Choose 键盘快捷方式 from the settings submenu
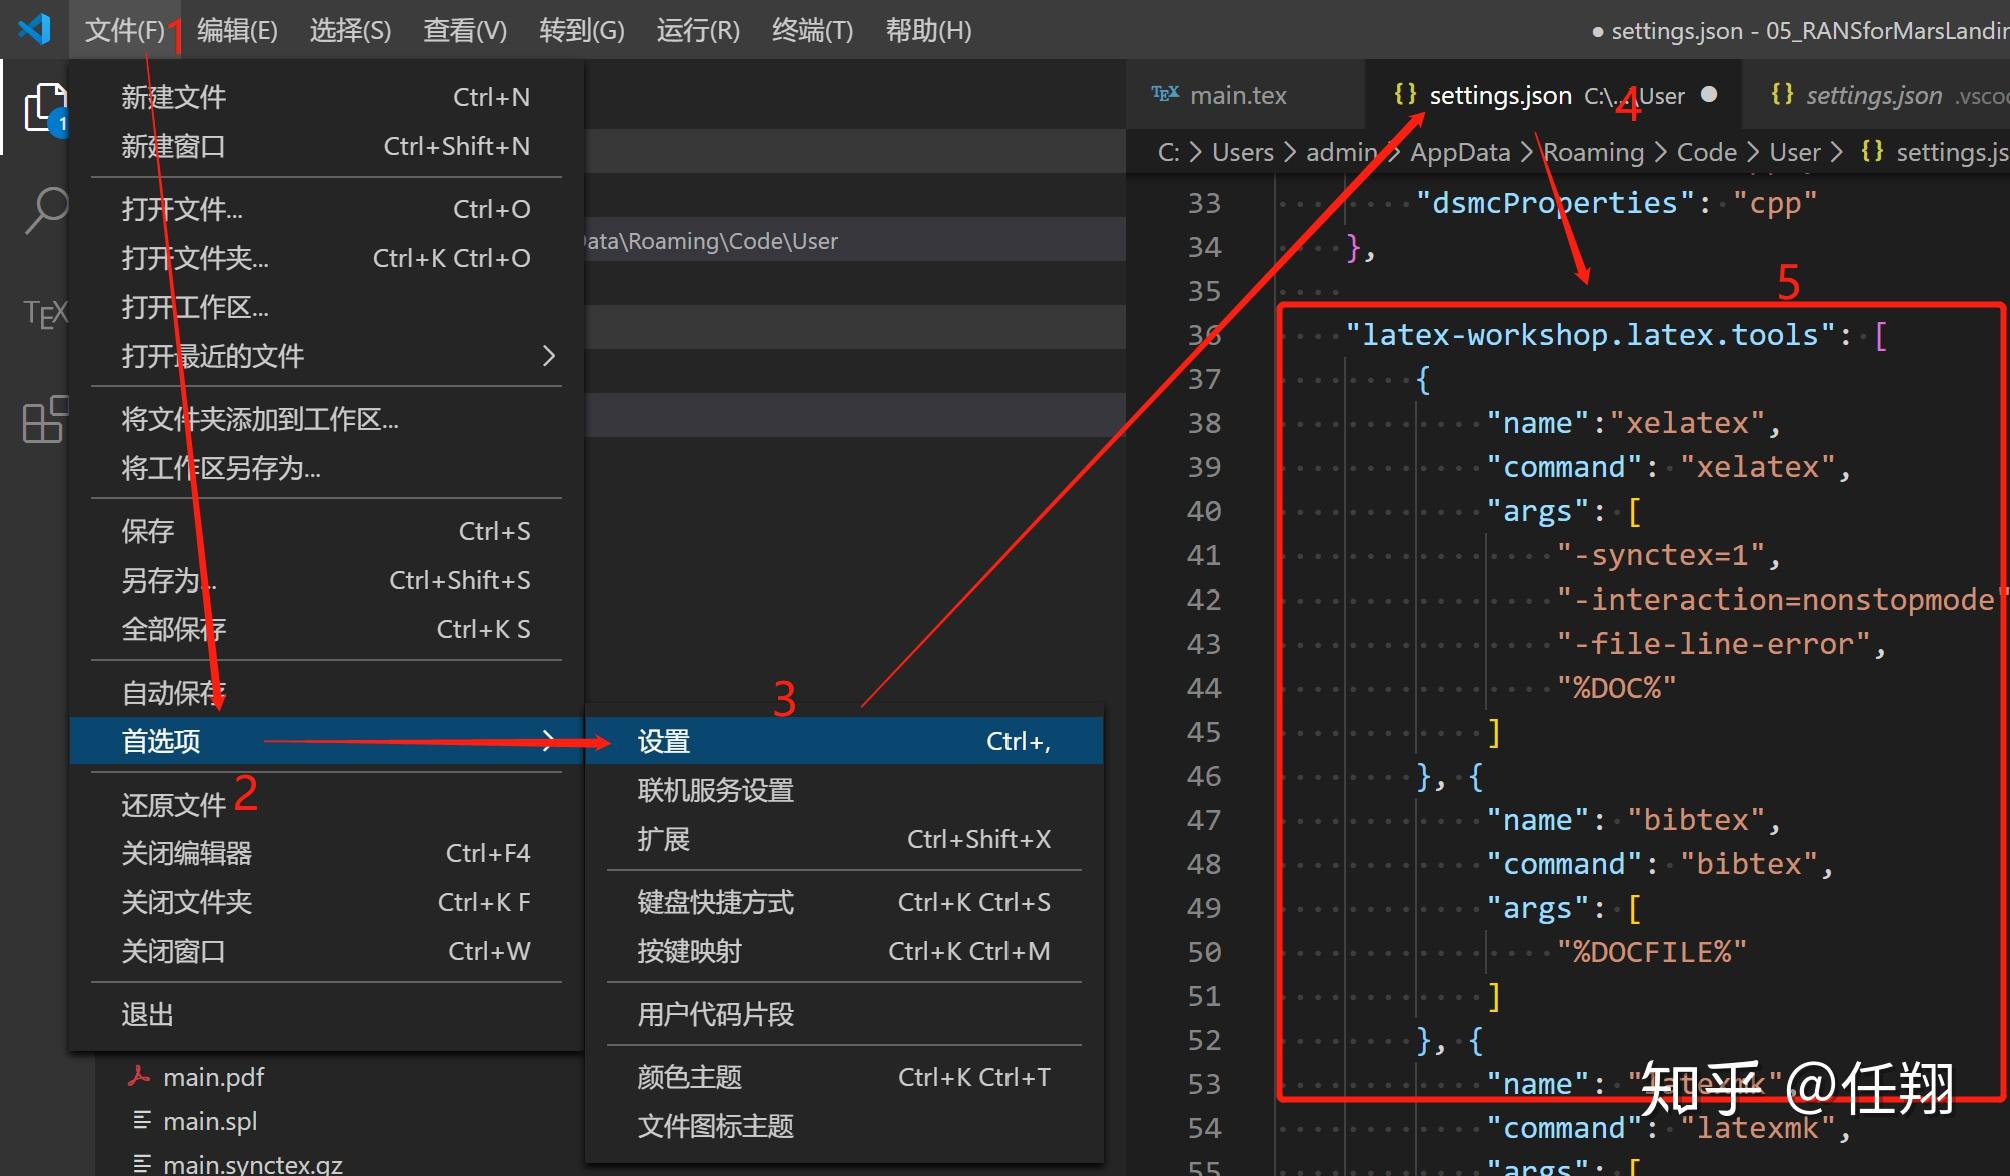The height and width of the screenshot is (1176, 2010). click(x=714, y=901)
